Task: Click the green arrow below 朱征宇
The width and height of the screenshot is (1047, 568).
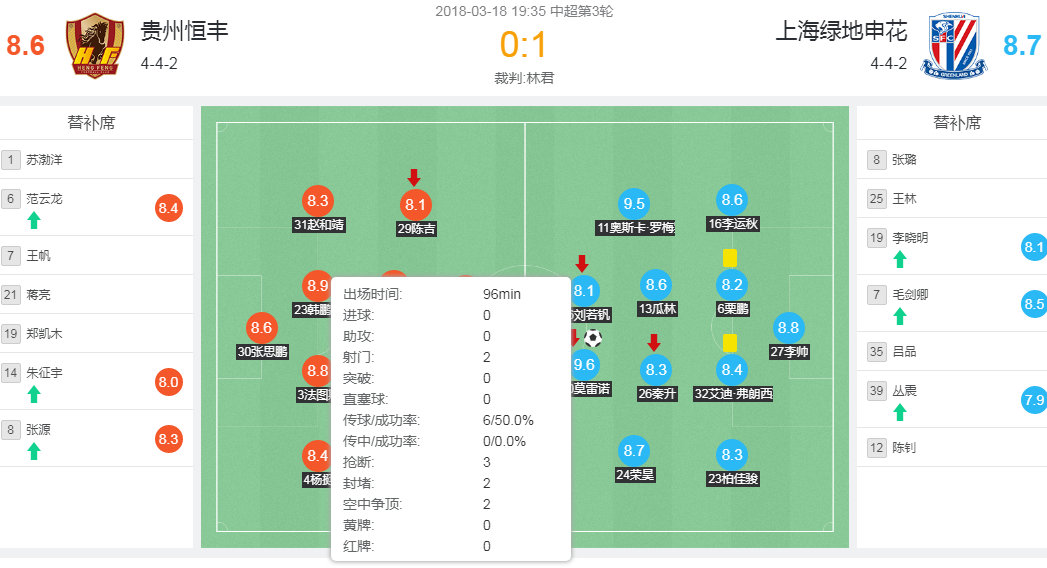Action: click(34, 394)
